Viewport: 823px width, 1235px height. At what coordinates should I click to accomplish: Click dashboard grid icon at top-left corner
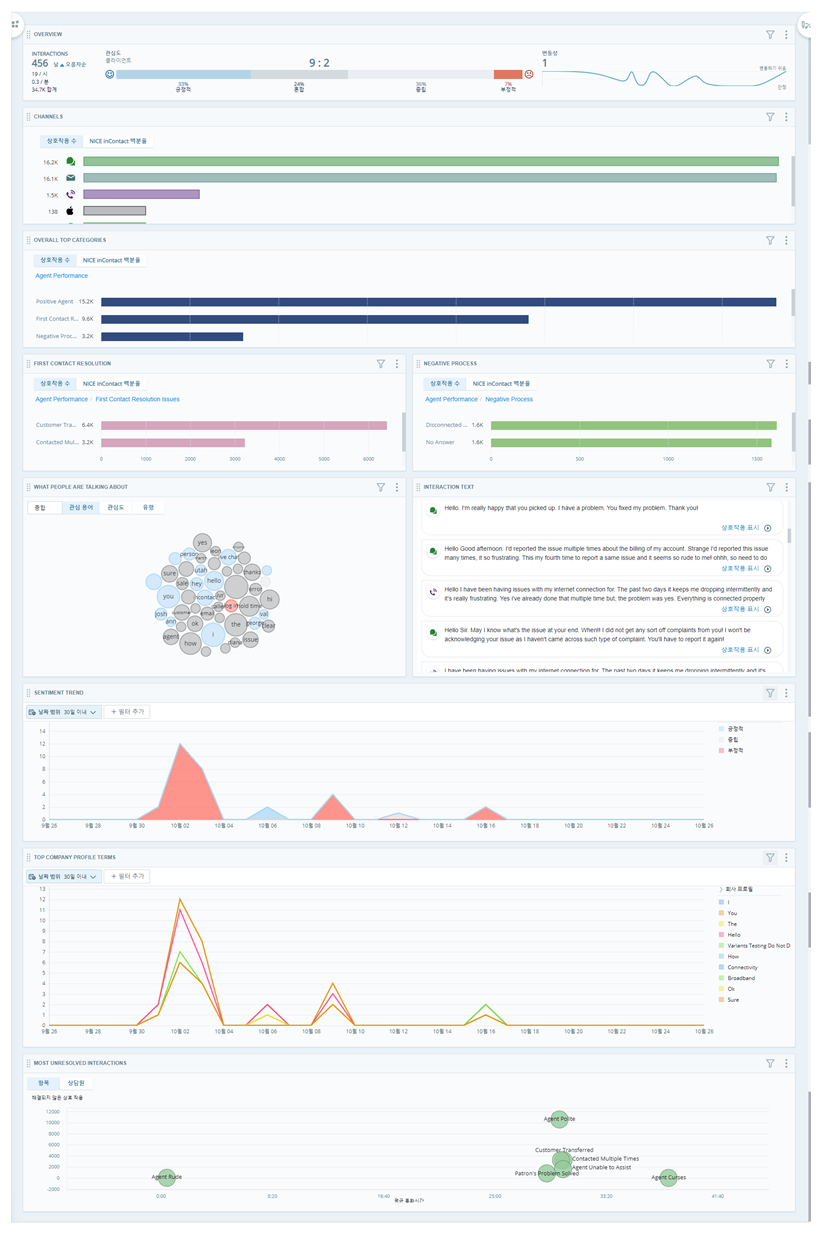(15, 24)
